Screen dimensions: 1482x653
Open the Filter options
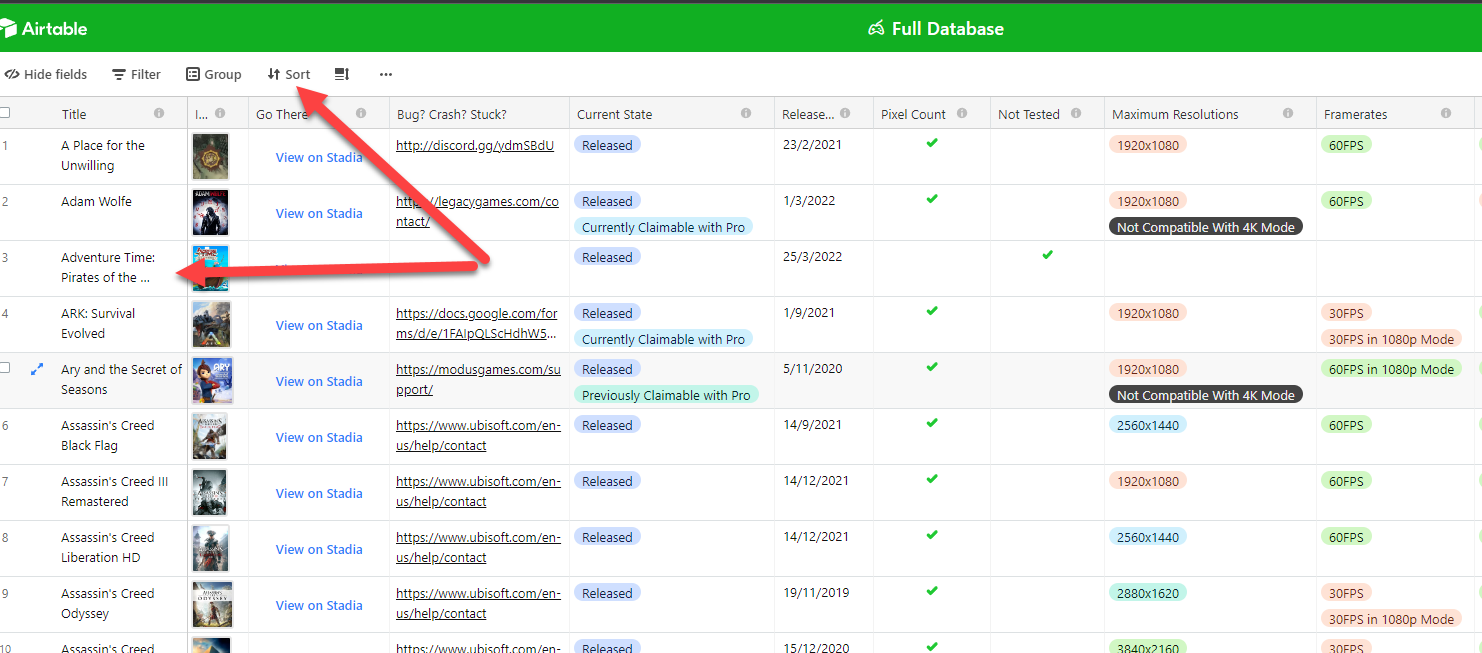pyautogui.click(x=136, y=74)
